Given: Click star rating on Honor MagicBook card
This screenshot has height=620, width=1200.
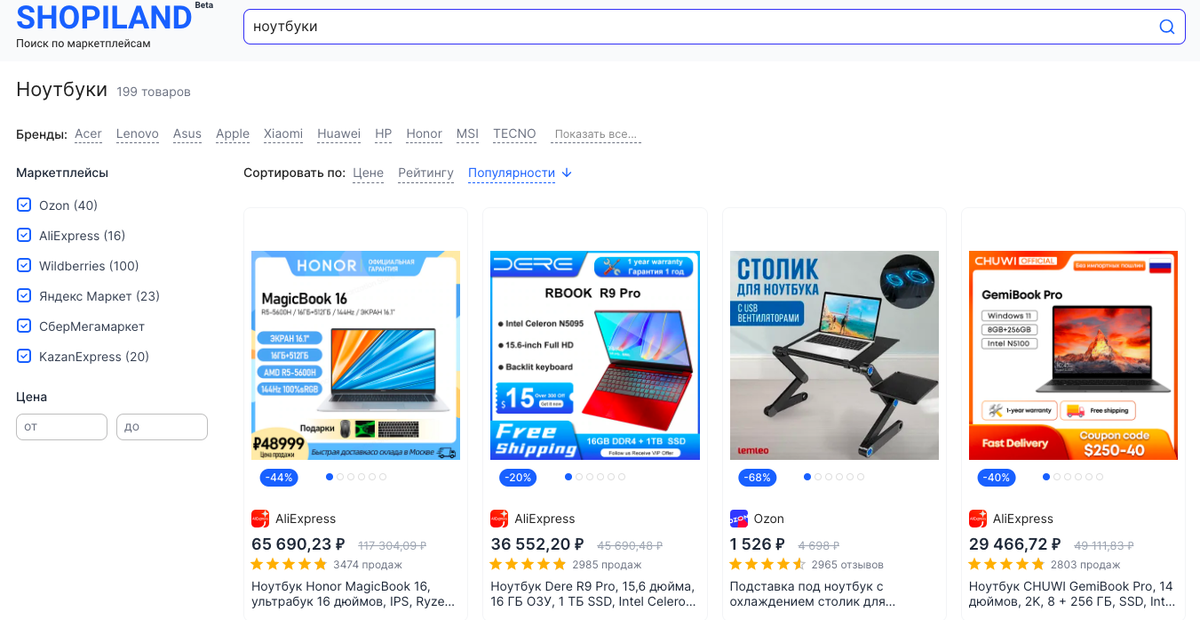Looking at the screenshot, I should (x=289, y=564).
